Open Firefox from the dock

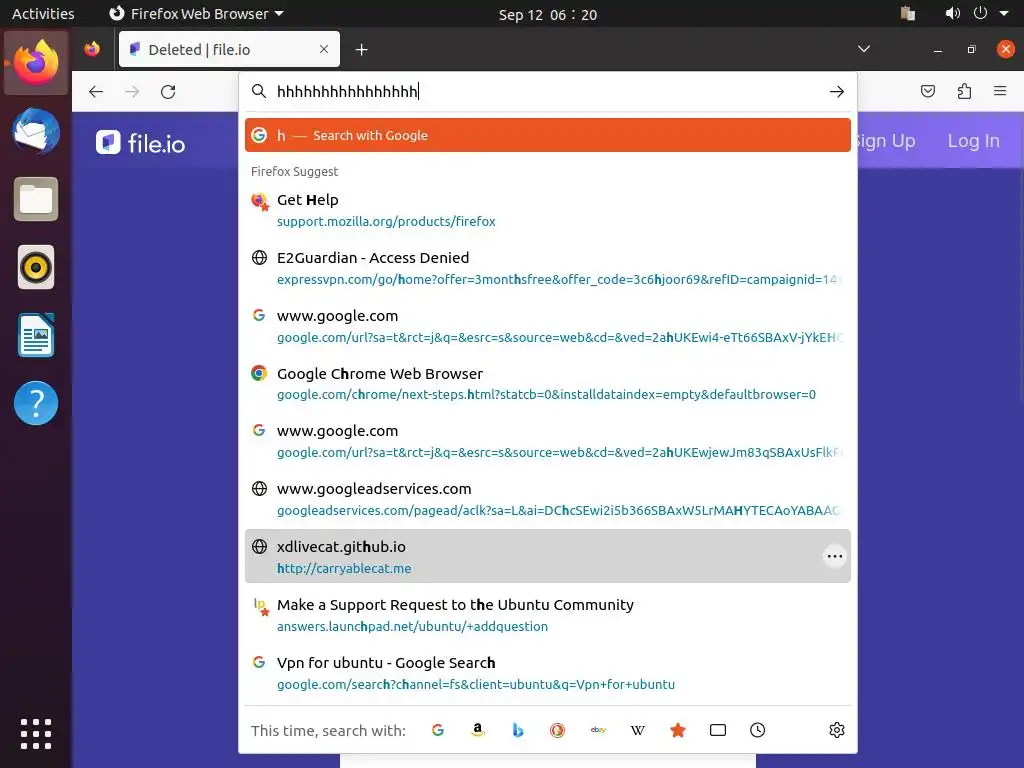coord(36,63)
